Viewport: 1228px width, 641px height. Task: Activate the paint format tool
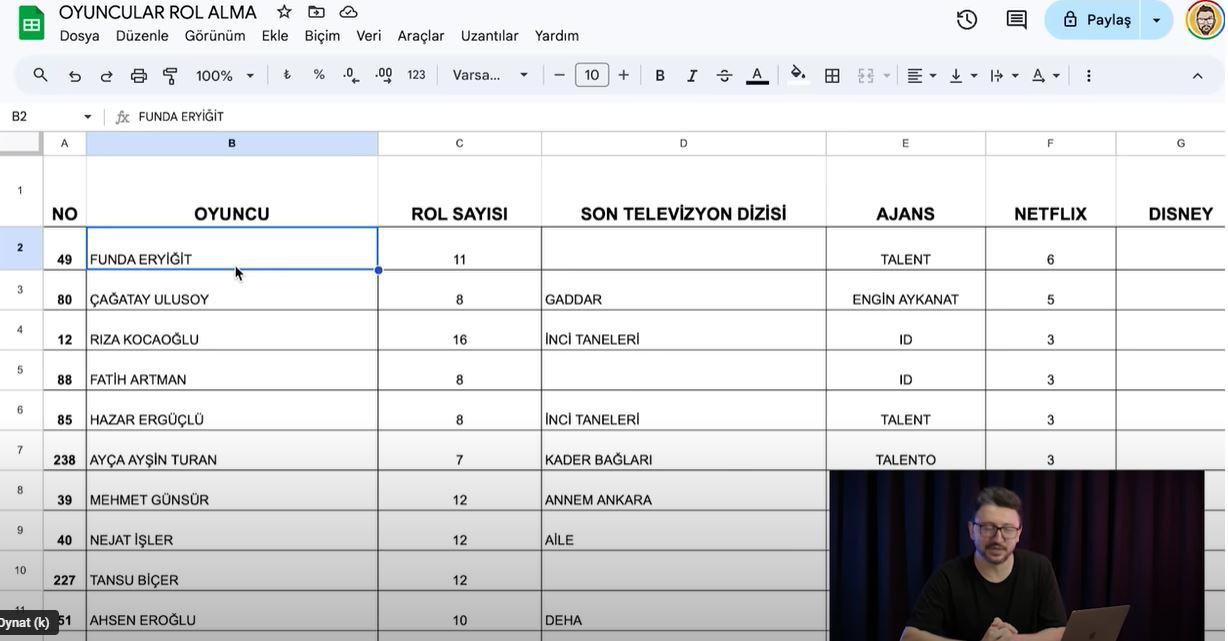coord(171,75)
